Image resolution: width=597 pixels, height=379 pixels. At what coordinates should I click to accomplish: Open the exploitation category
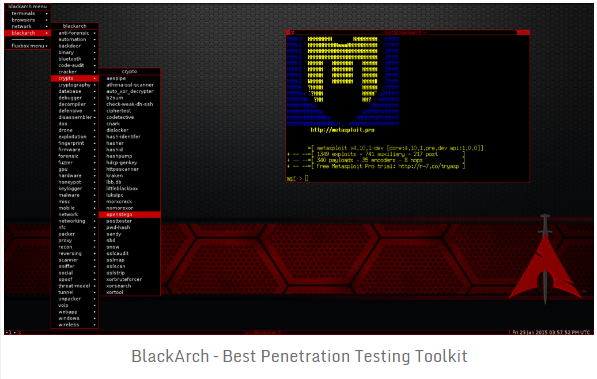[75, 137]
